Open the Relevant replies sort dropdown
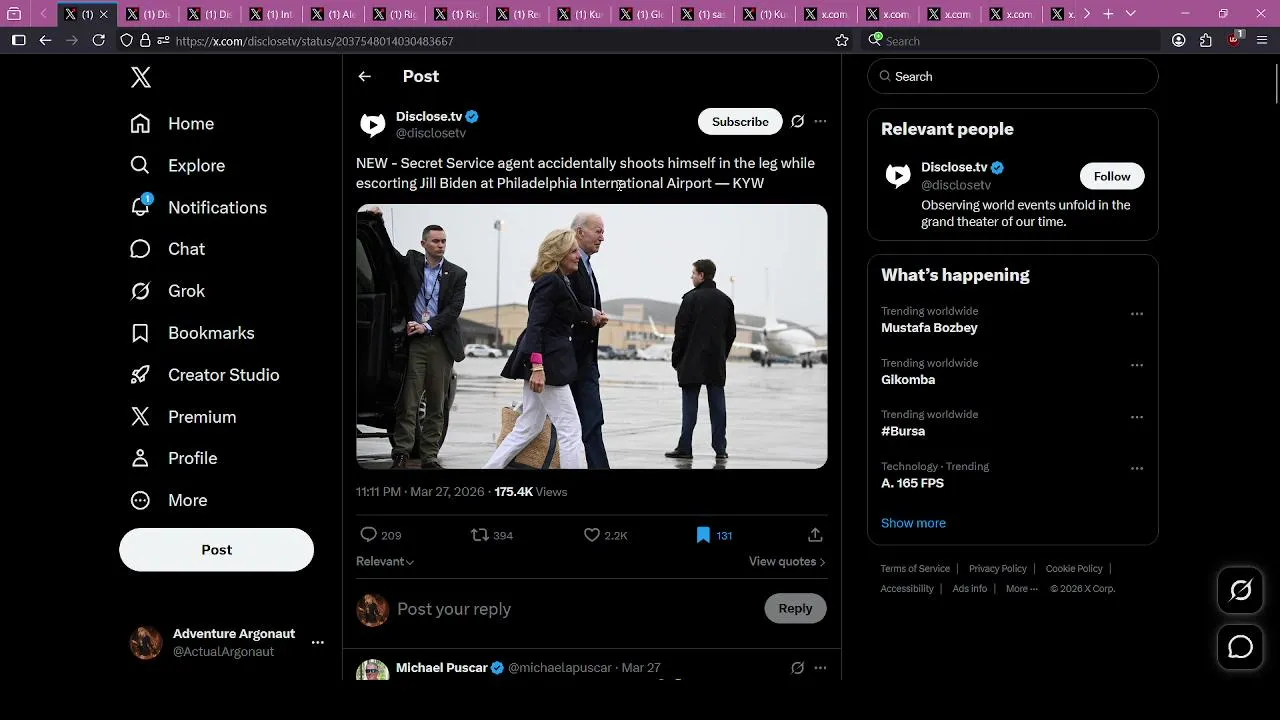The image size is (1280, 720). (x=385, y=561)
